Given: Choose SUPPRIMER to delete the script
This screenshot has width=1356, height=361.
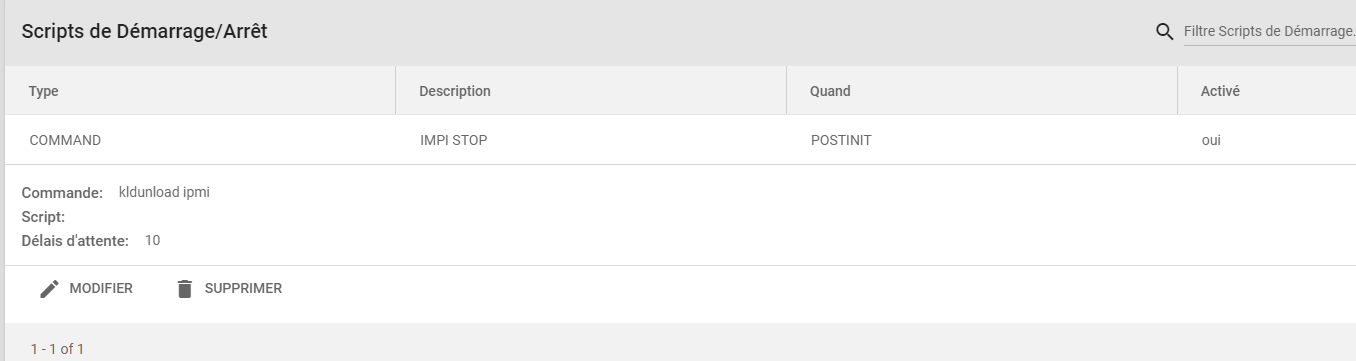Looking at the screenshot, I should point(229,289).
